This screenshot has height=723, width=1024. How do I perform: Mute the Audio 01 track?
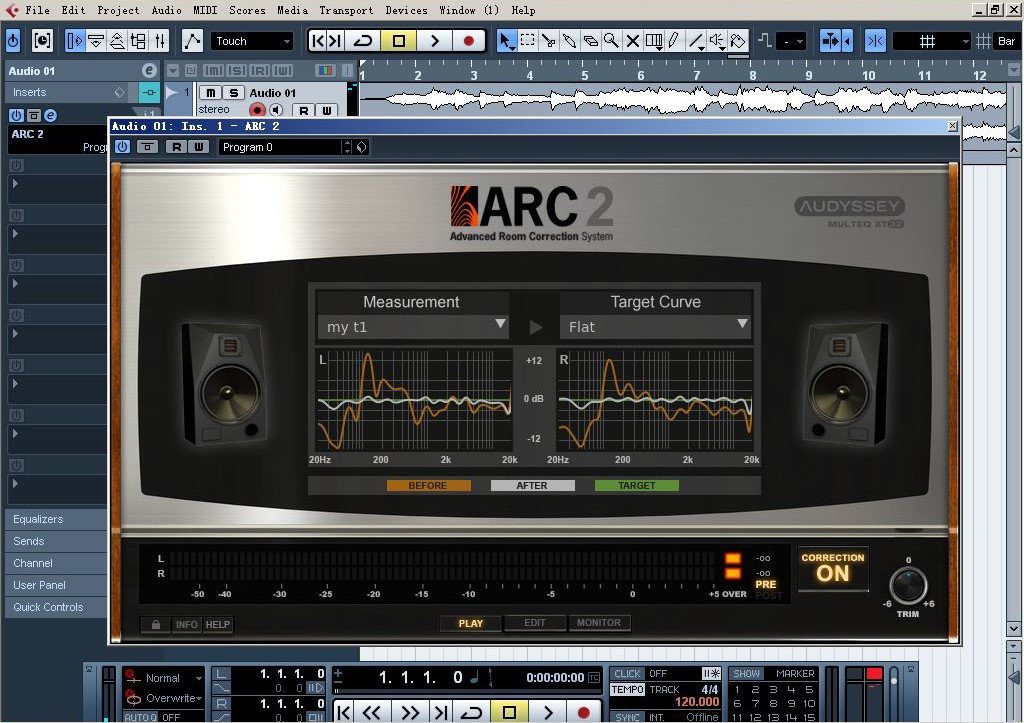(210, 93)
